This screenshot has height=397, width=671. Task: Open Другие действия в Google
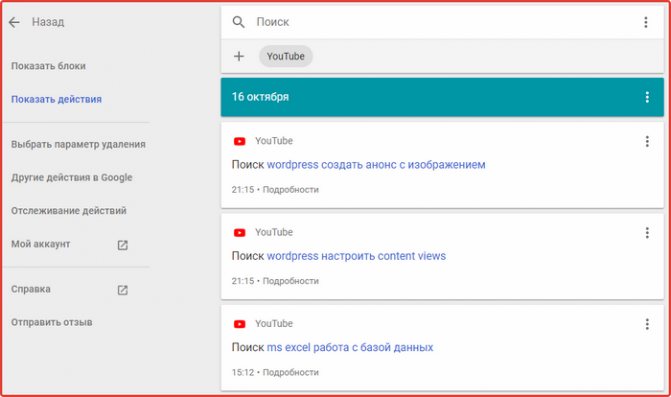point(71,177)
